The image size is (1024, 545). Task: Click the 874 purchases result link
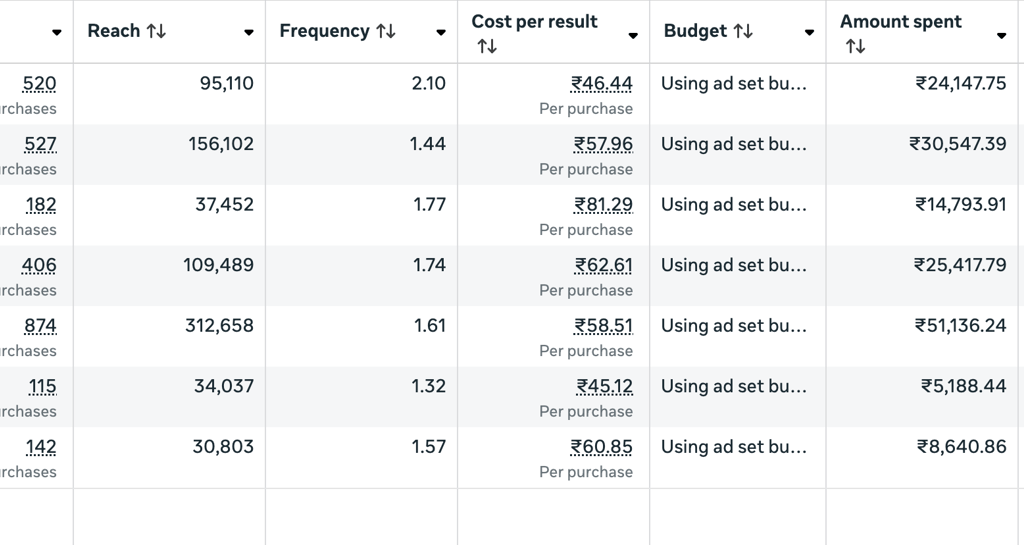coord(40,326)
